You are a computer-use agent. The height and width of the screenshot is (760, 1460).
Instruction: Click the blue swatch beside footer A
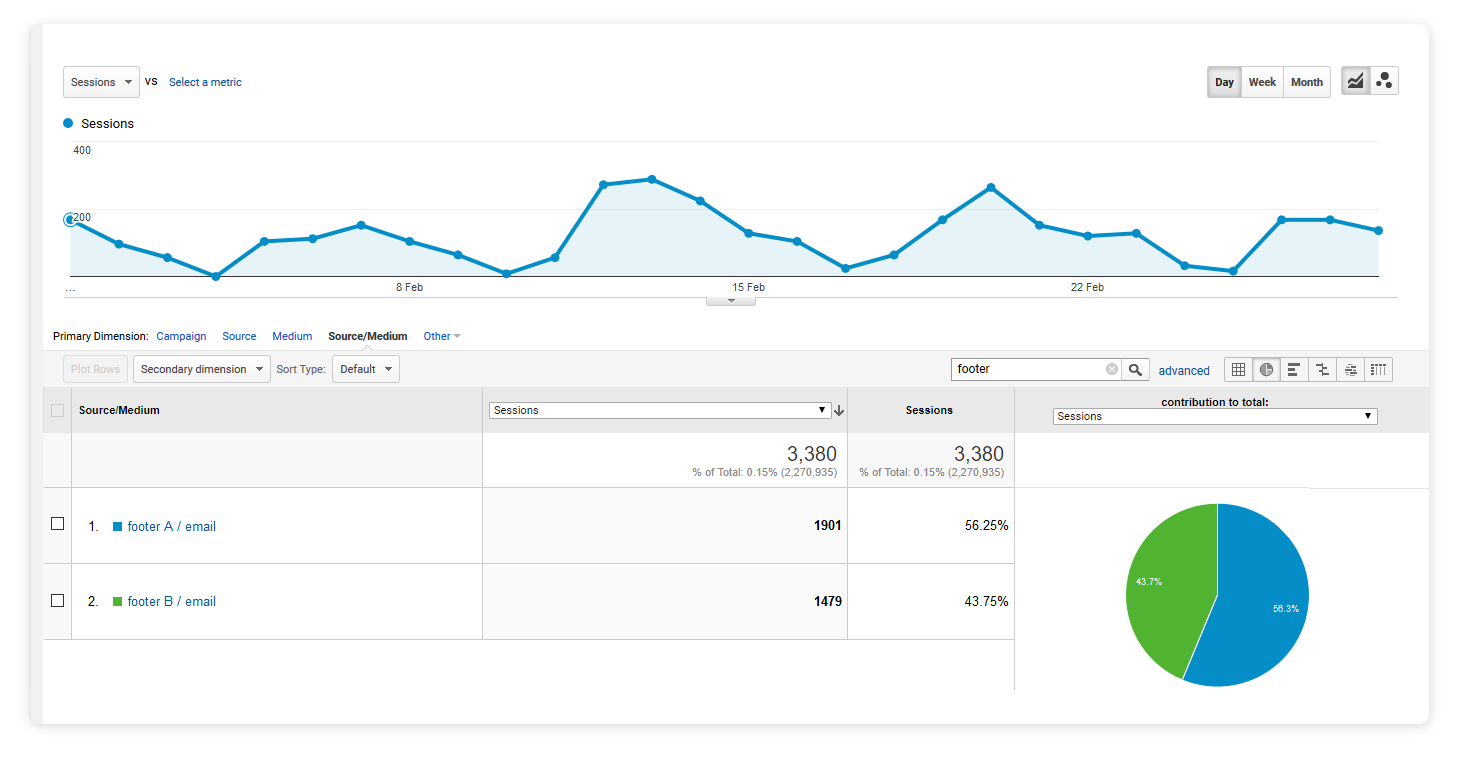tap(118, 526)
